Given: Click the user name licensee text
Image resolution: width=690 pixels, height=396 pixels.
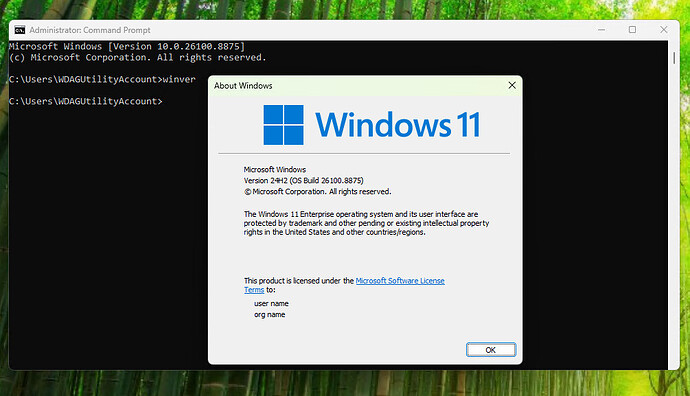Looking at the screenshot, I should click(271, 304).
